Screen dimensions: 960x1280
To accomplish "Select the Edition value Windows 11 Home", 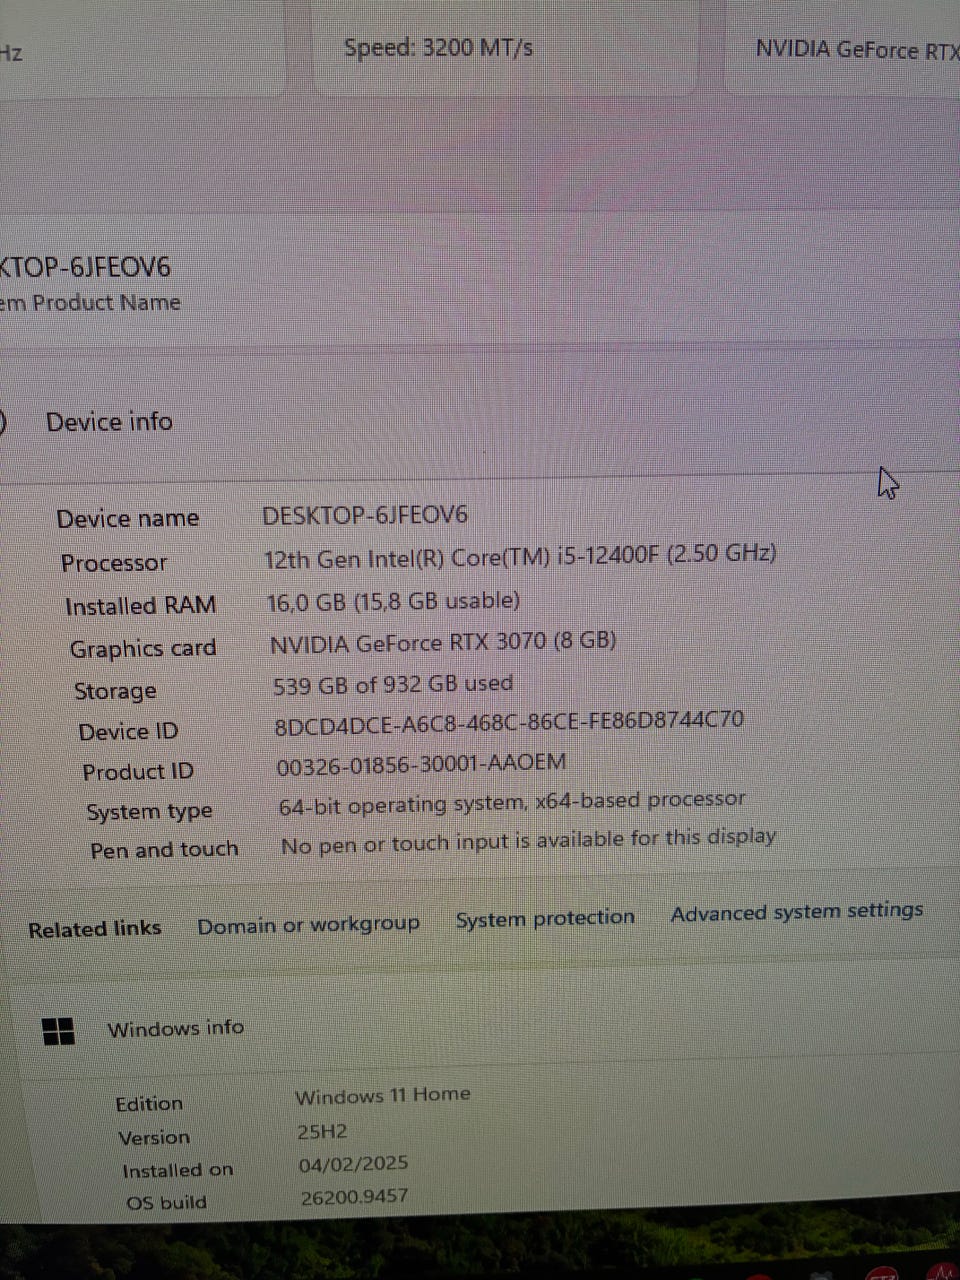I will (x=382, y=1095).
